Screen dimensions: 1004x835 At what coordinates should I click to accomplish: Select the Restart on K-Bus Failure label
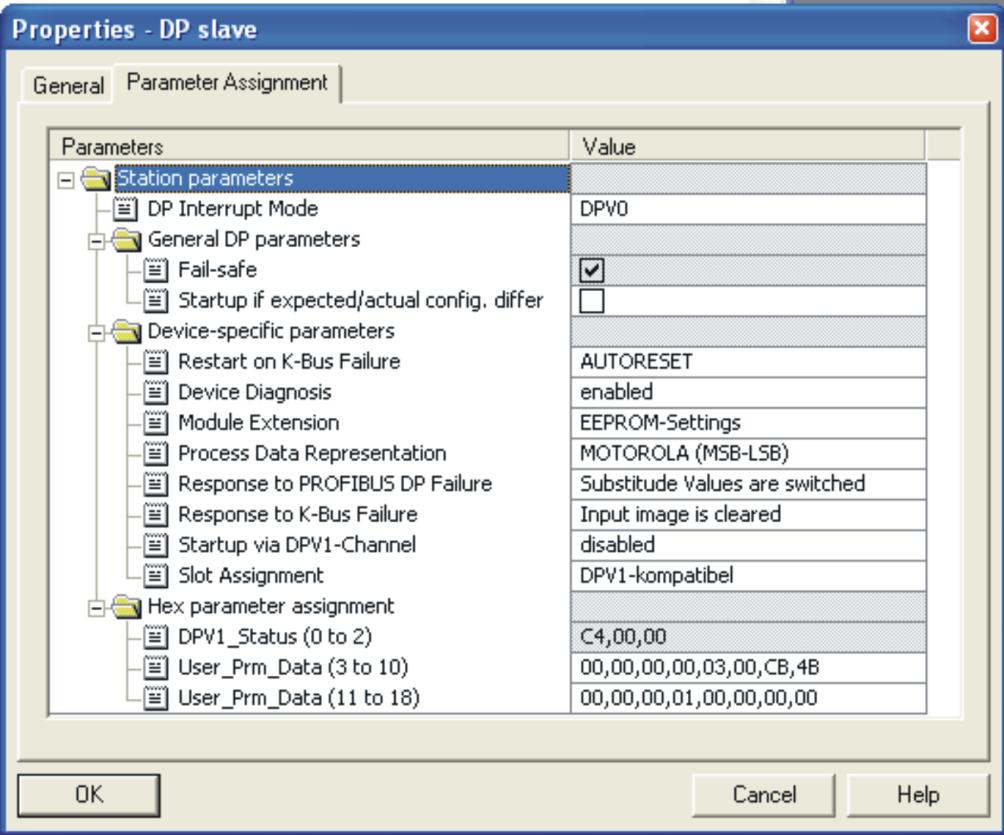coord(289,362)
